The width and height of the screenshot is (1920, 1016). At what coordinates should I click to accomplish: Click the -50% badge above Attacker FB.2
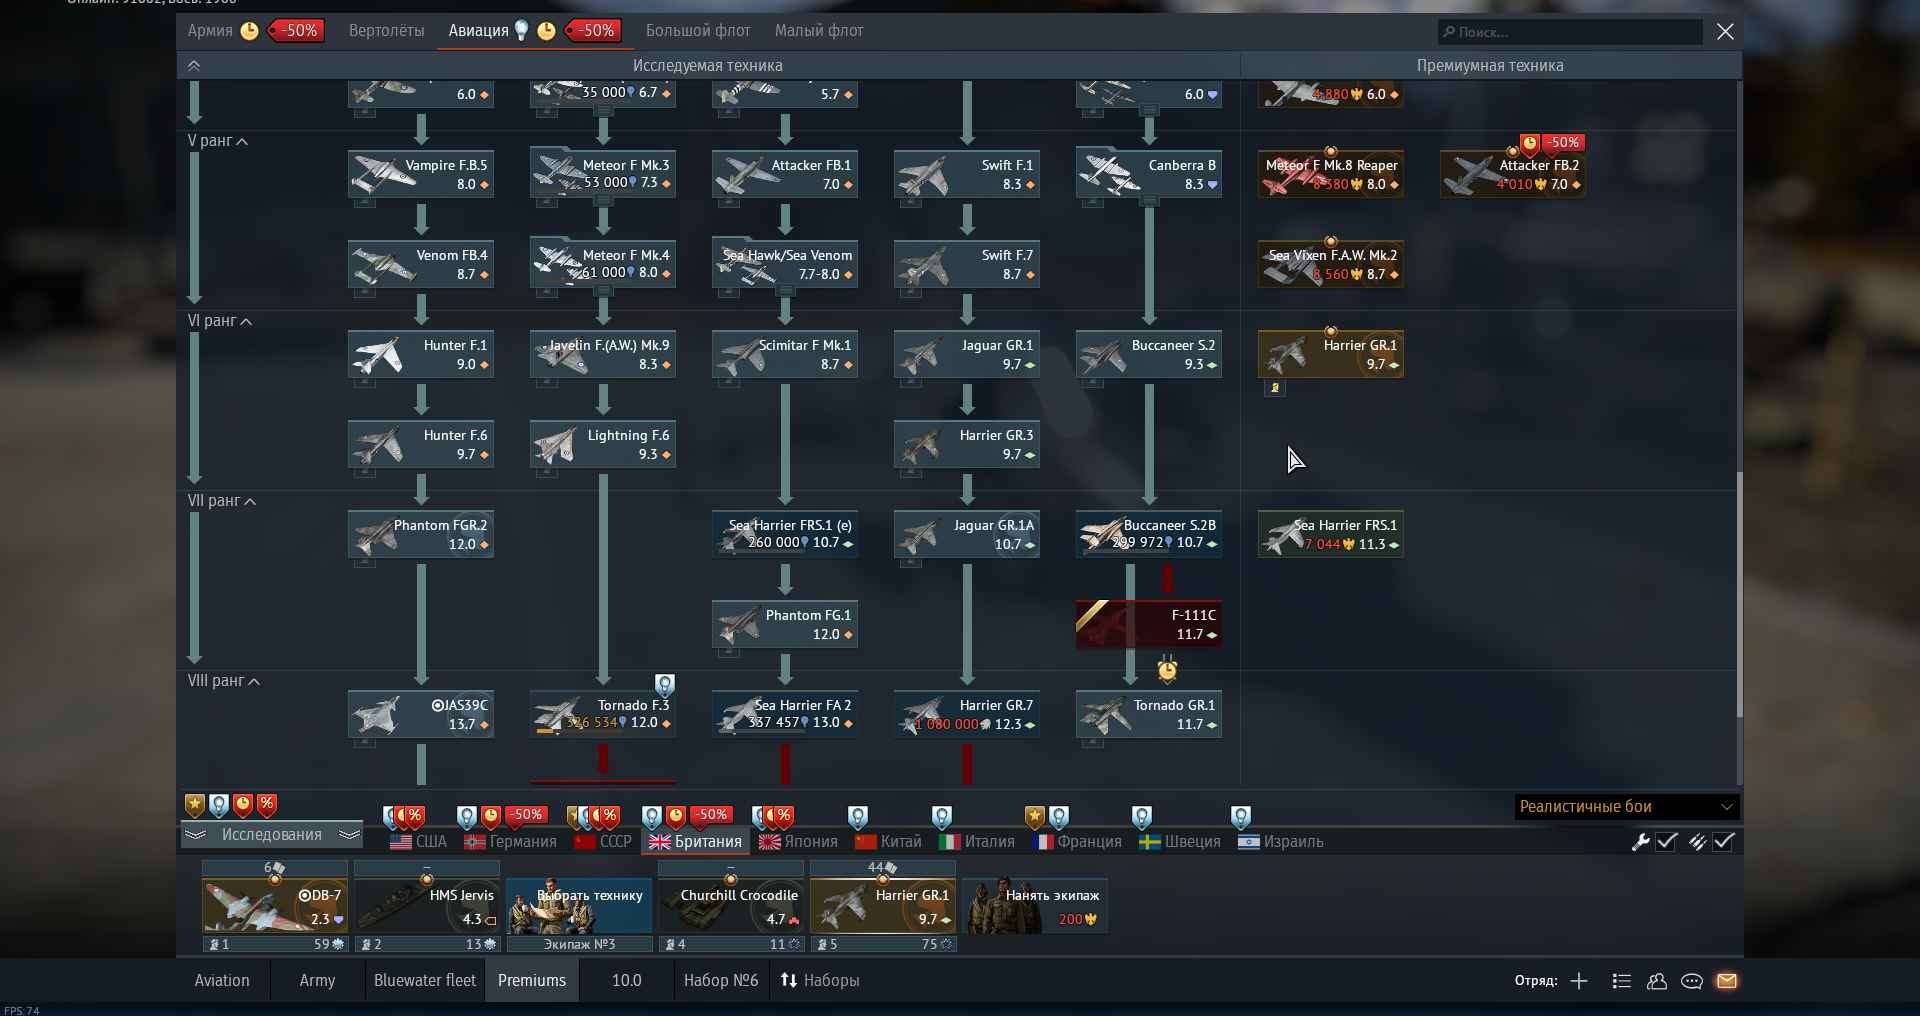[1563, 143]
